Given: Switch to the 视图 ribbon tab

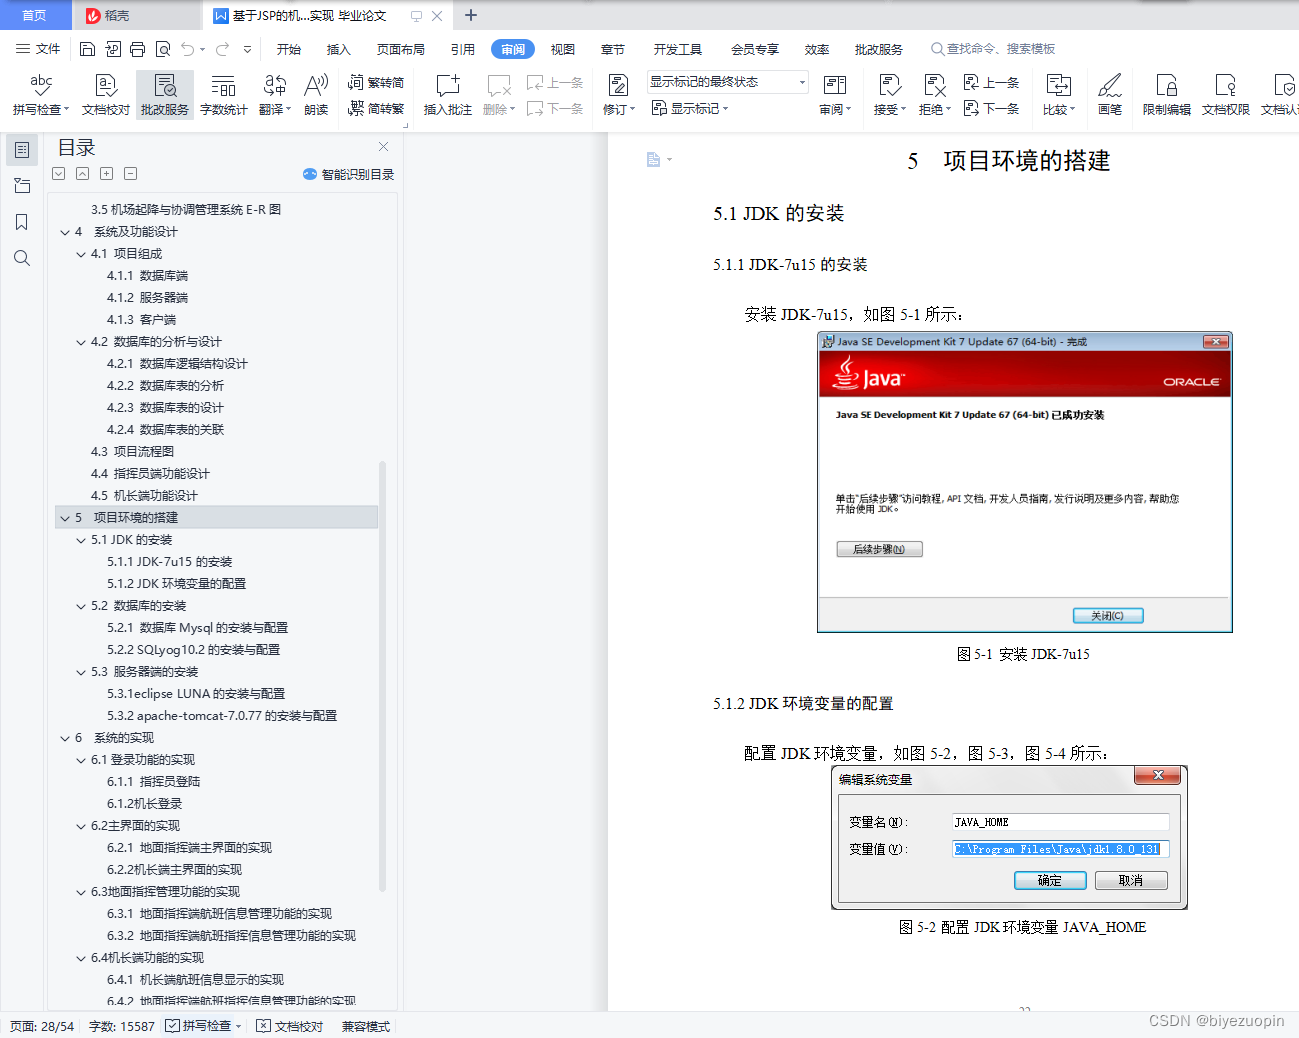Looking at the screenshot, I should point(563,49).
